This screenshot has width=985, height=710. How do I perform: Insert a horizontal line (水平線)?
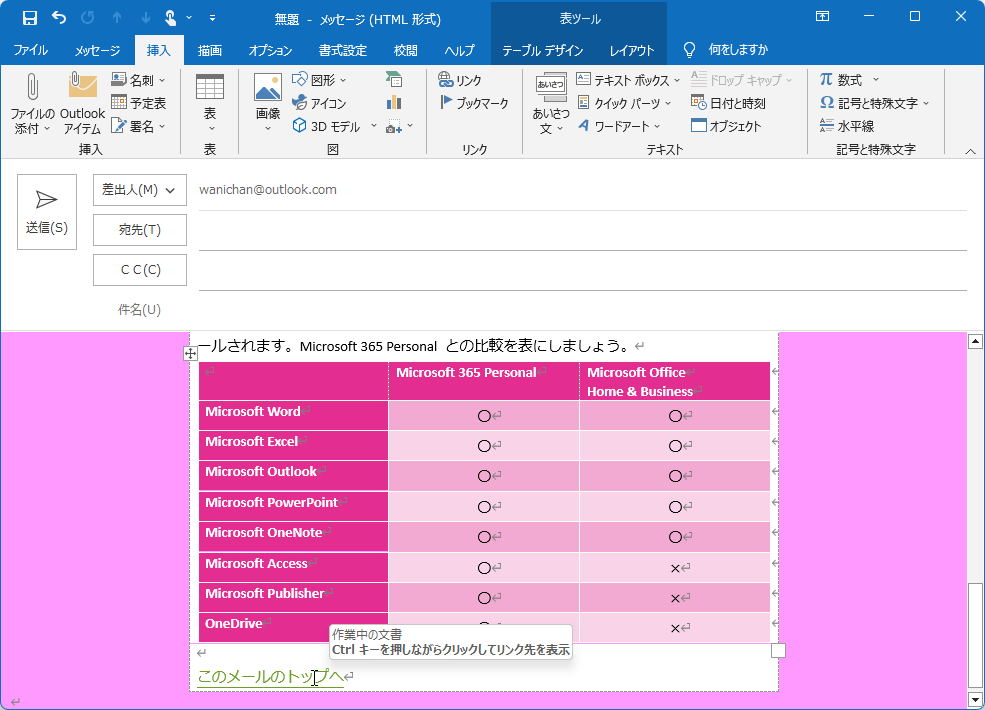click(x=847, y=126)
